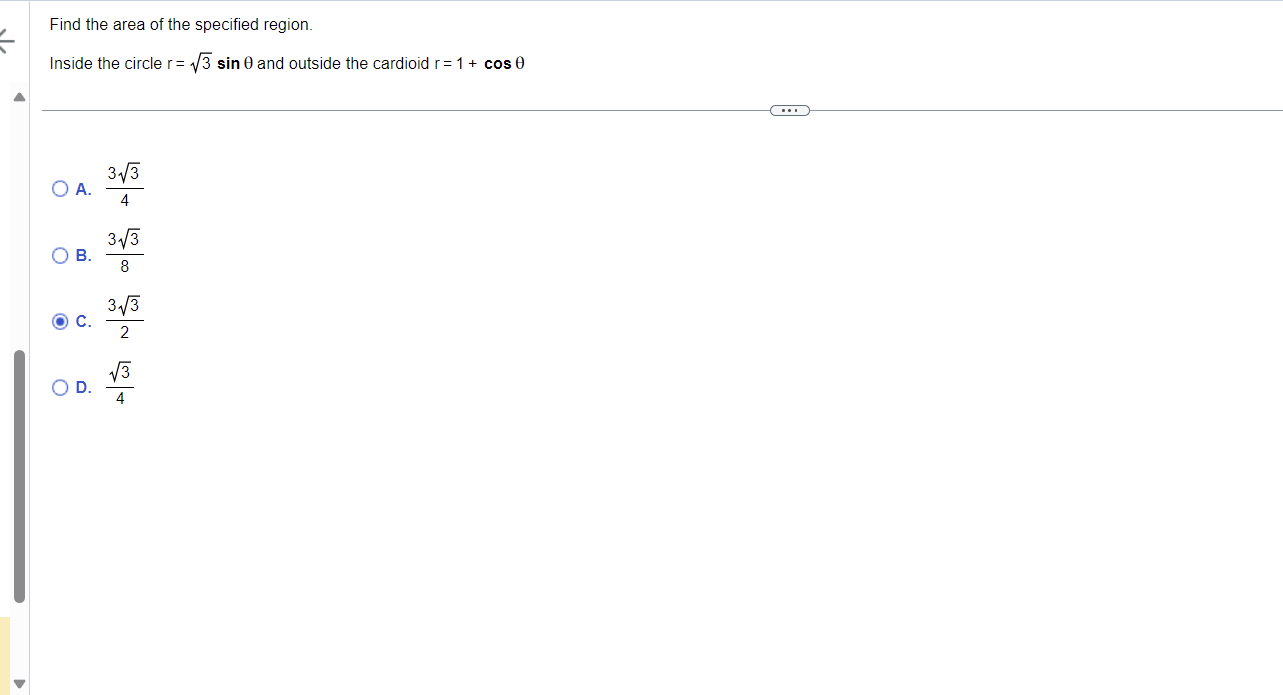Click the yellow highlighted strip at bottom-left
The height and width of the screenshot is (695, 1283).
(5, 656)
